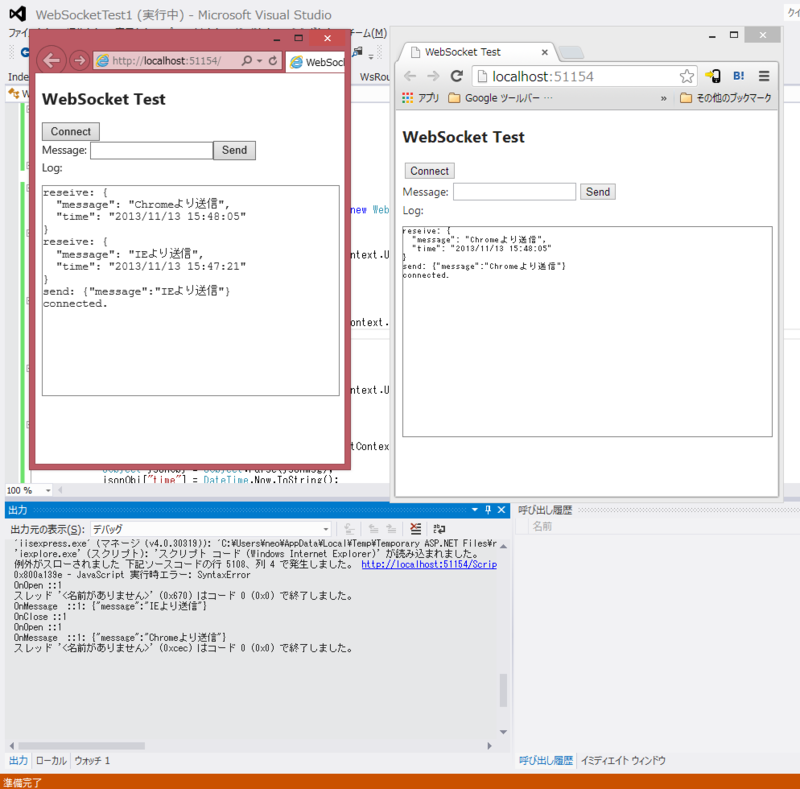Close the WebSocket Test Chrome tab
This screenshot has height=789, width=800.
544,52
